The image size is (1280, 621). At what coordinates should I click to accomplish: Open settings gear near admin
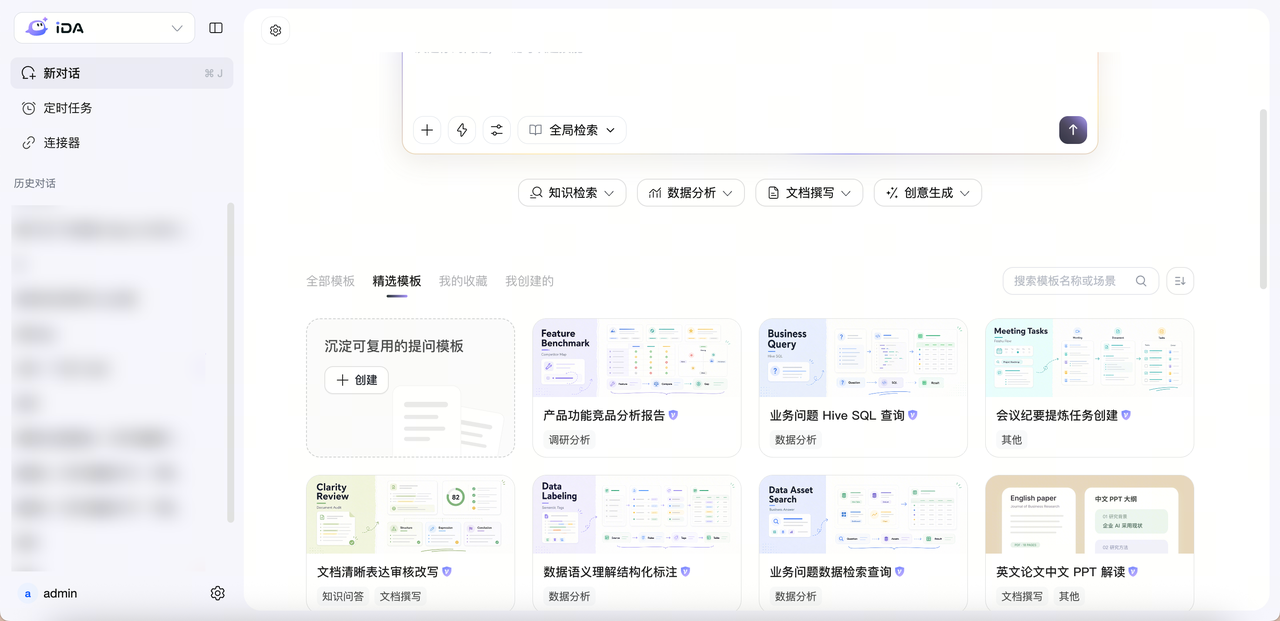(x=218, y=593)
